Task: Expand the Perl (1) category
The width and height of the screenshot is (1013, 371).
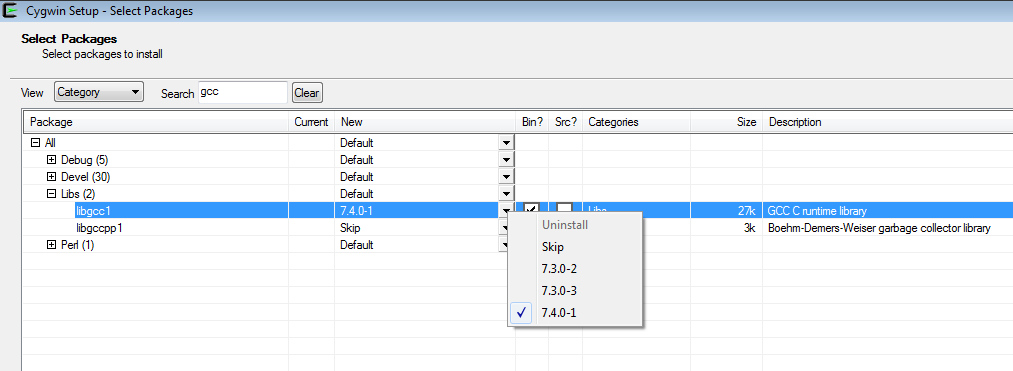Action: [x=52, y=245]
